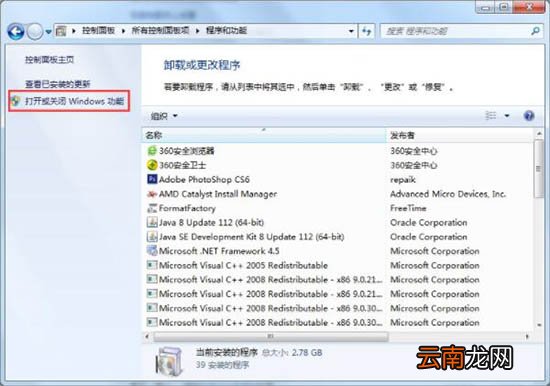Click the shield icon next to Windows 功能
This screenshot has width=550, height=386.
click(x=15, y=101)
